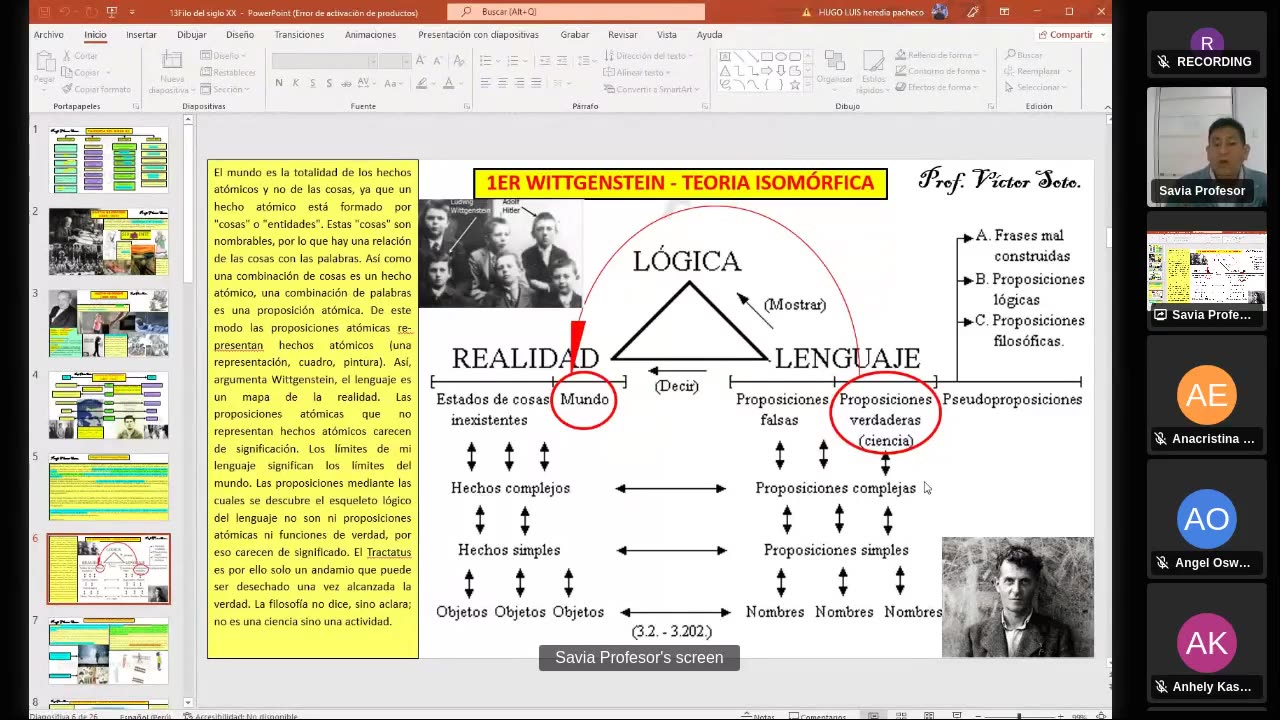Switch to the Dibujar tab
The height and width of the screenshot is (720, 1280).
191,35
